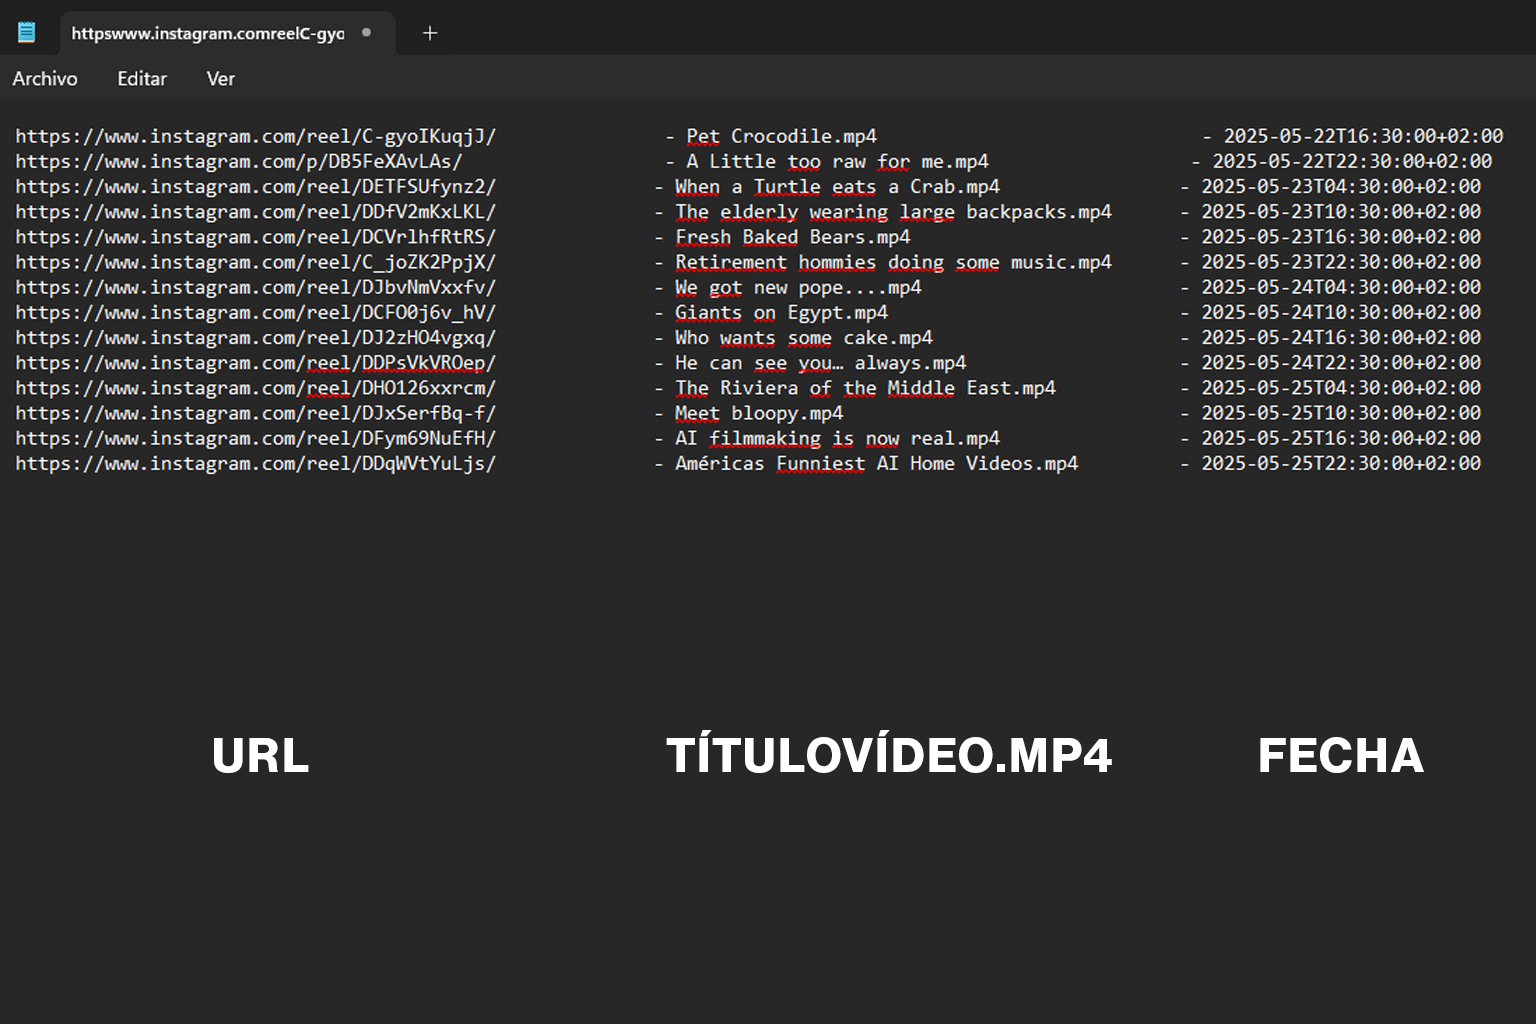Click the URL ending in DJ2zHO4vgxq/
1536x1024 pixels.
(x=256, y=338)
